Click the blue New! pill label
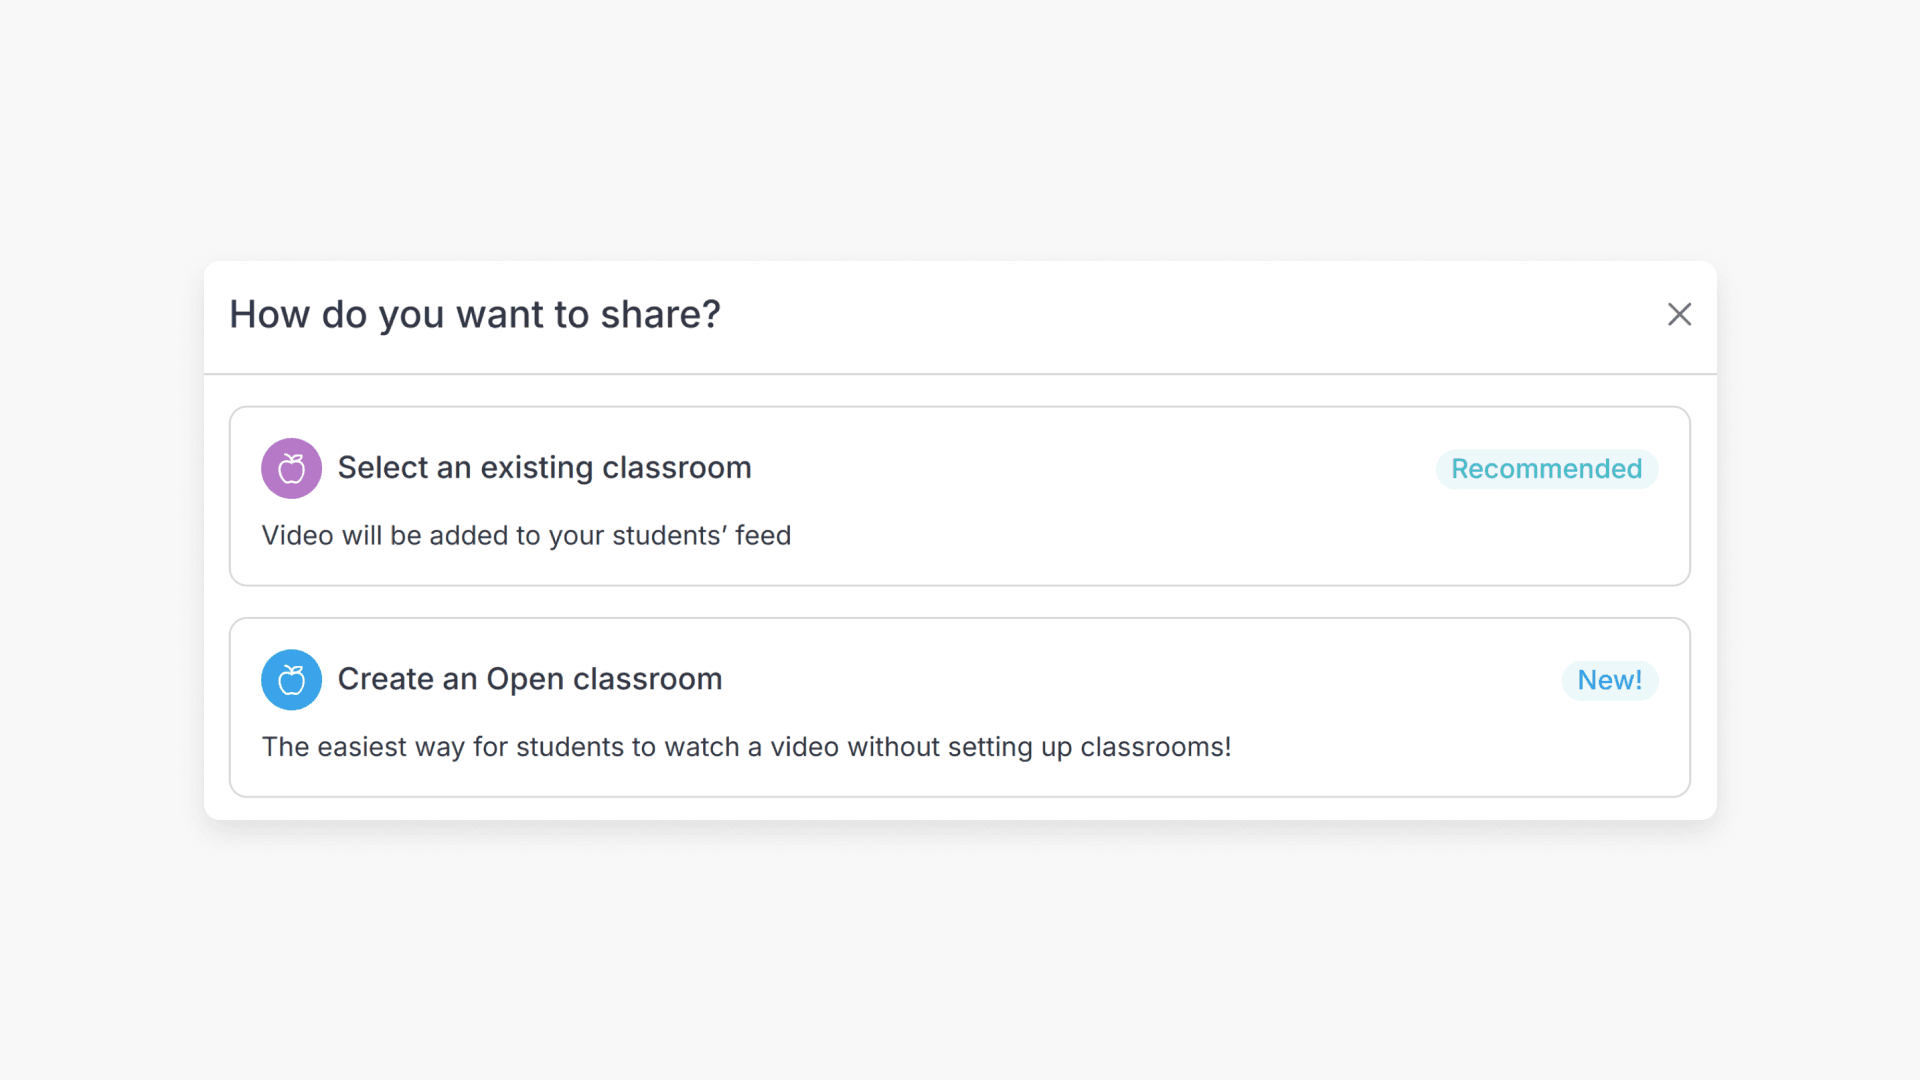The height and width of the screenshot is (1080, 1920). [1609, 680]
